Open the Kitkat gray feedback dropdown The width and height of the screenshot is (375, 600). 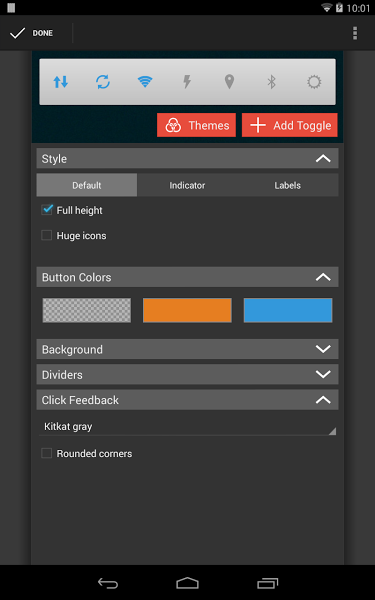pyautogui.click(x=188, y=427)
